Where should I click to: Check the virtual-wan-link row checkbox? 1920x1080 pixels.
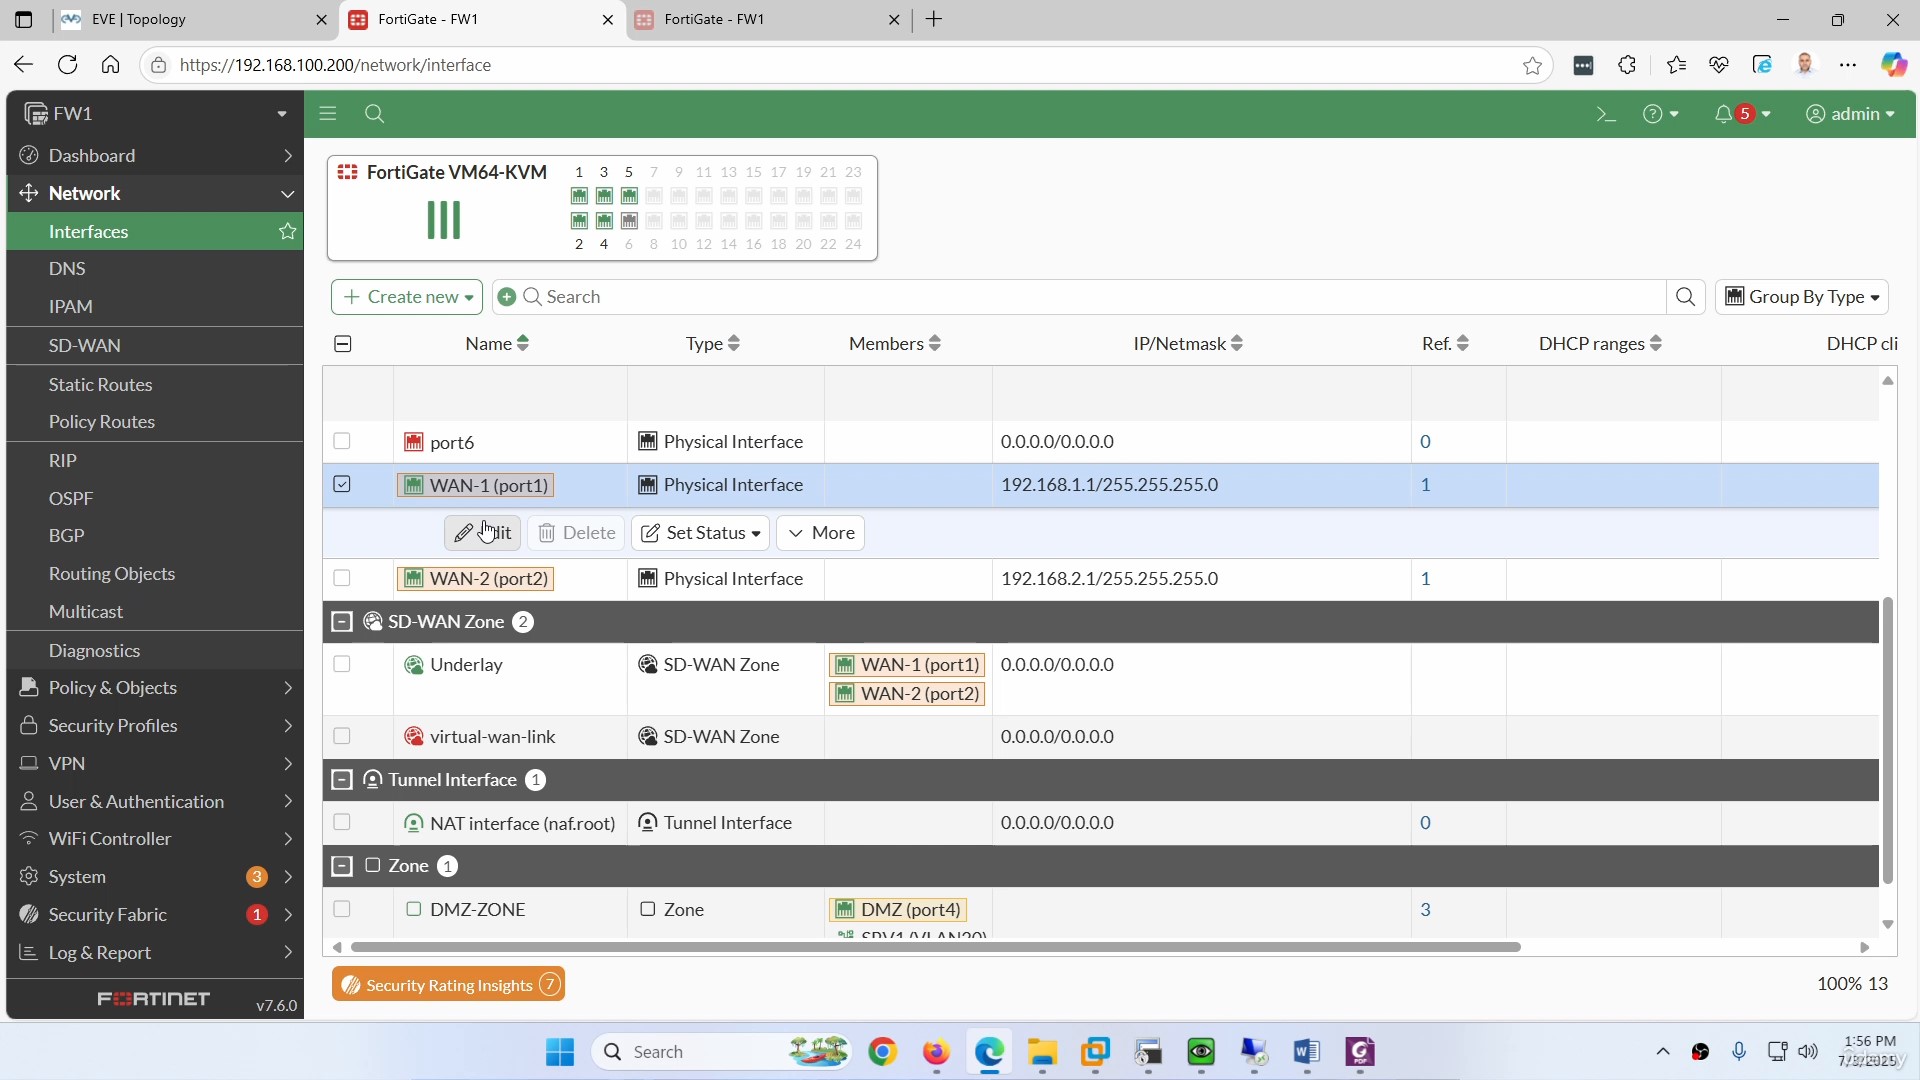tap(342, 736)
